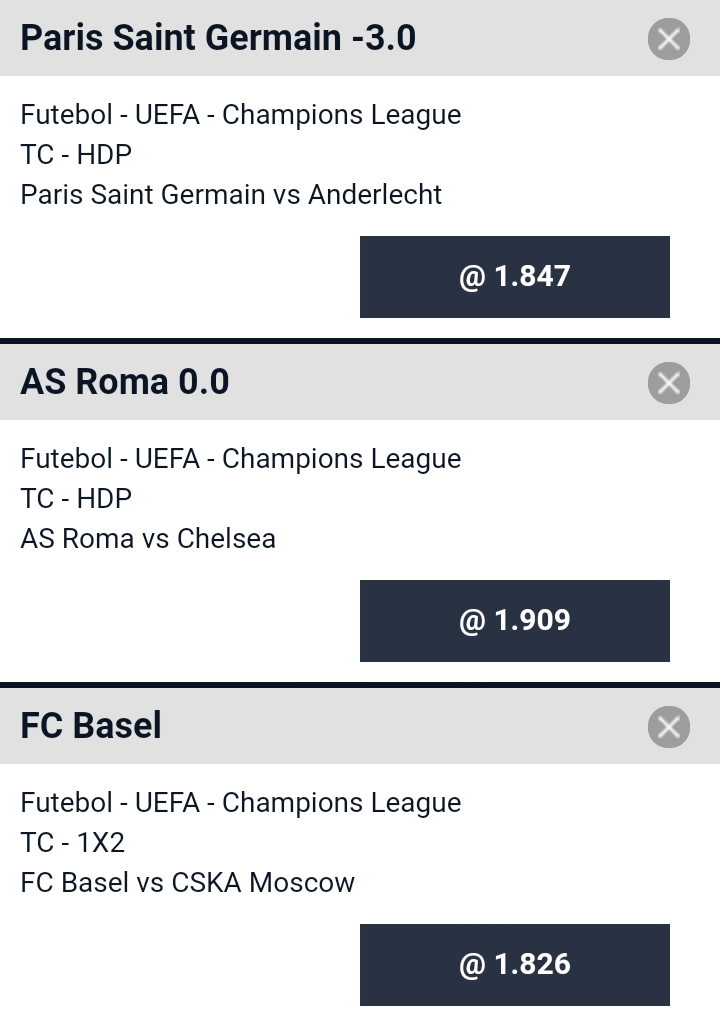Open the FC Basel vs CSKA Moscow match
The image size is (720, 1023).
pos(188,882)
